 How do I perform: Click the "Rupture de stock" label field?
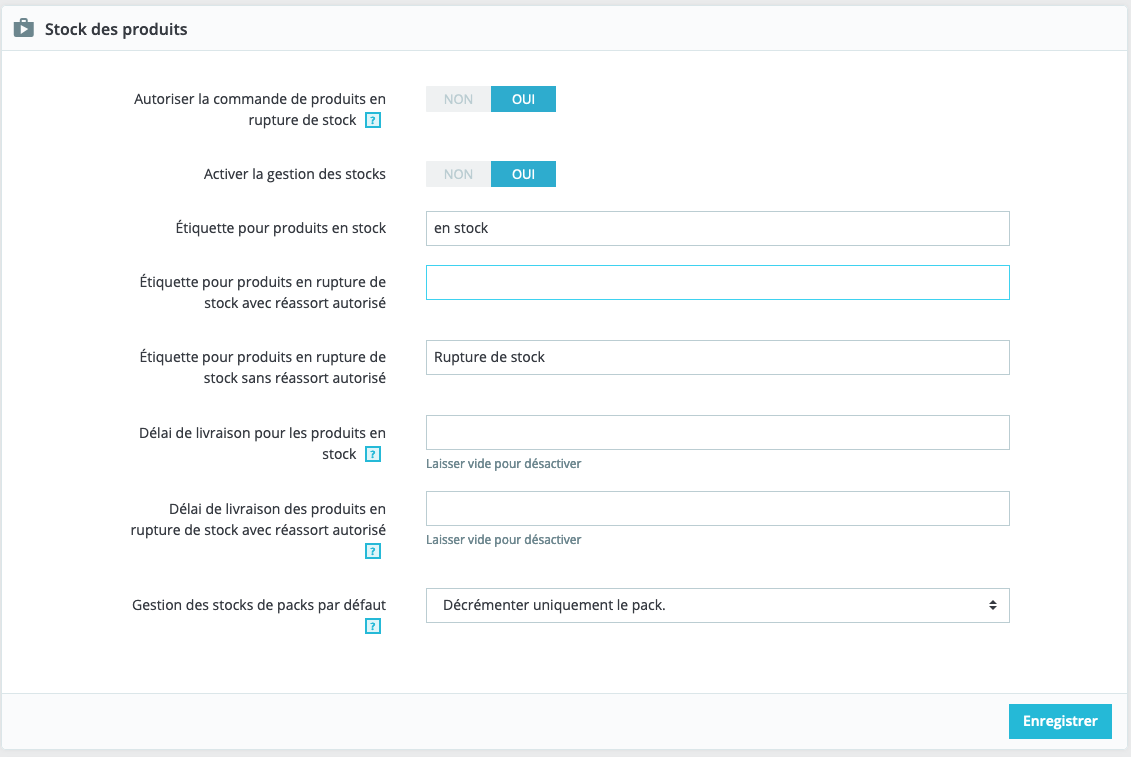tap(717, 357)
